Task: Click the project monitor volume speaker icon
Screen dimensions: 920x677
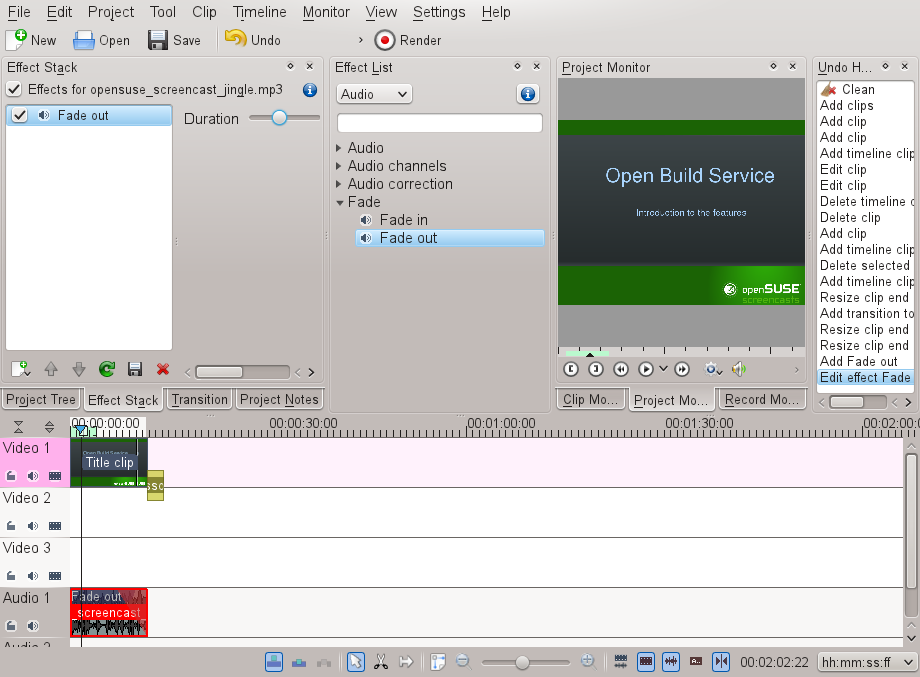Action: (x=738, y=369)
